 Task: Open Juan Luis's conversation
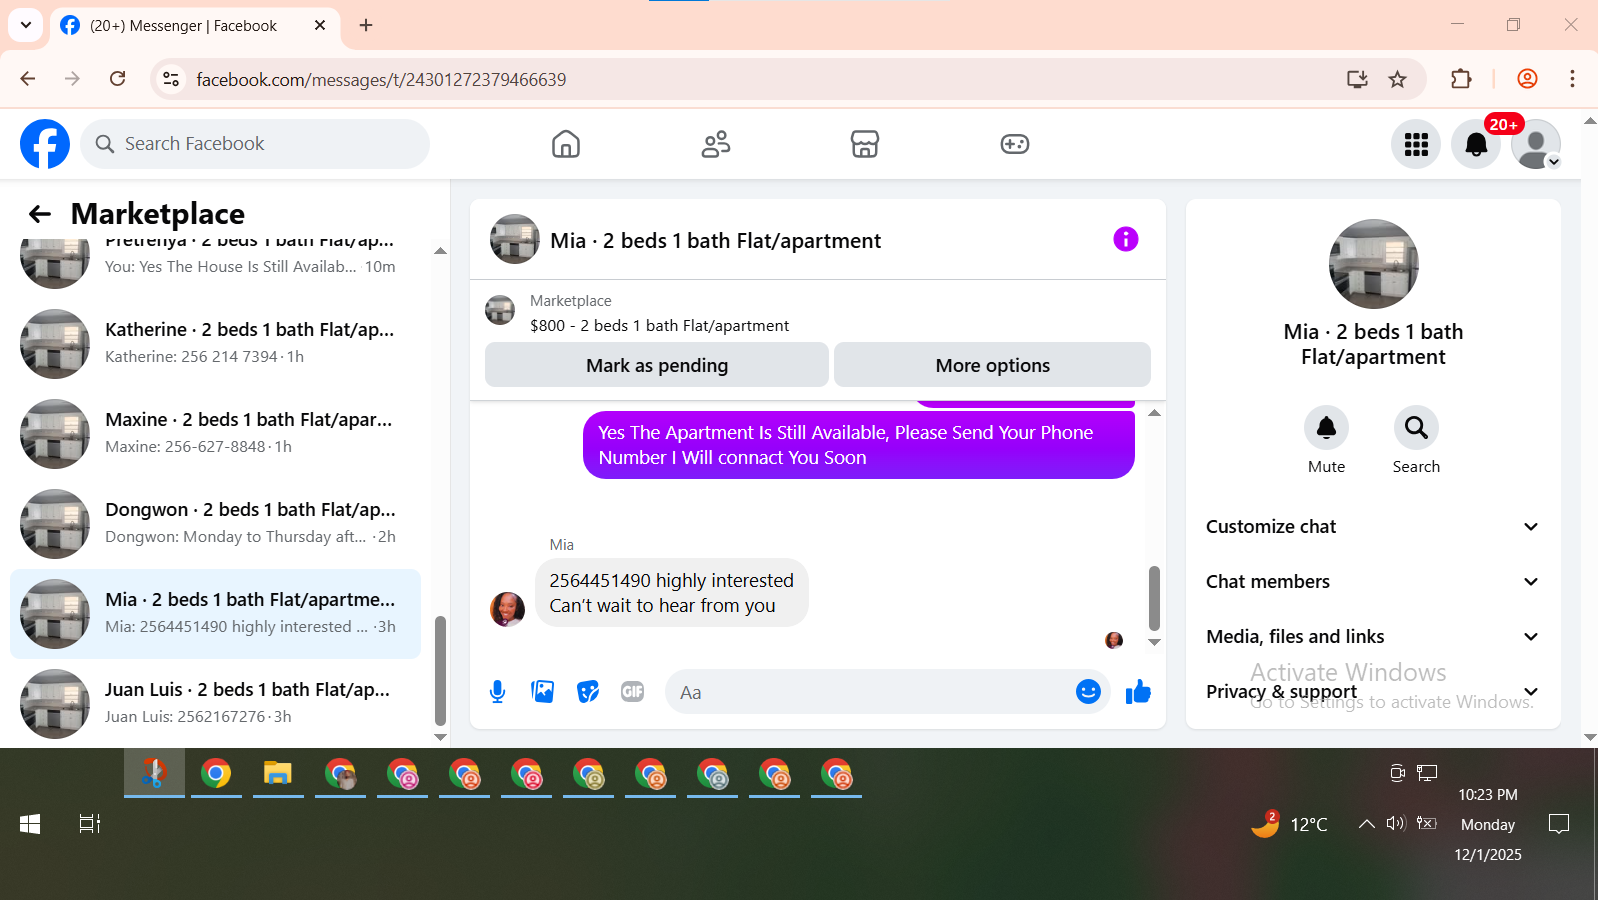(215, 703)
